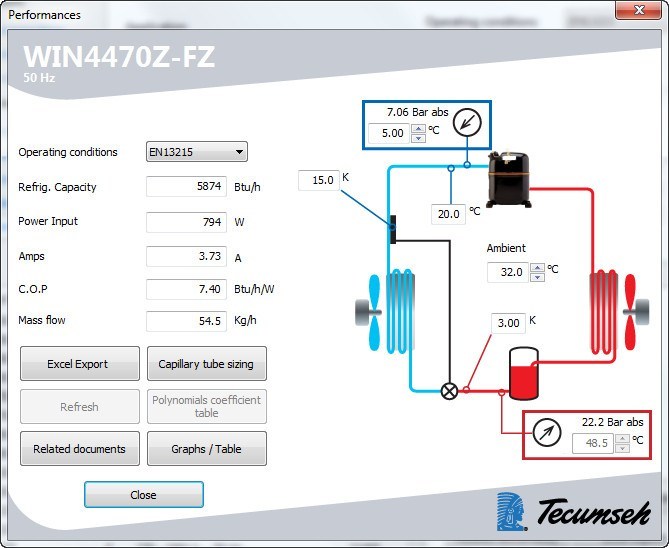Increase condensing temperature with up arrow
The image size is (669, 548).
pyautogui.click(x=622, y=438)
